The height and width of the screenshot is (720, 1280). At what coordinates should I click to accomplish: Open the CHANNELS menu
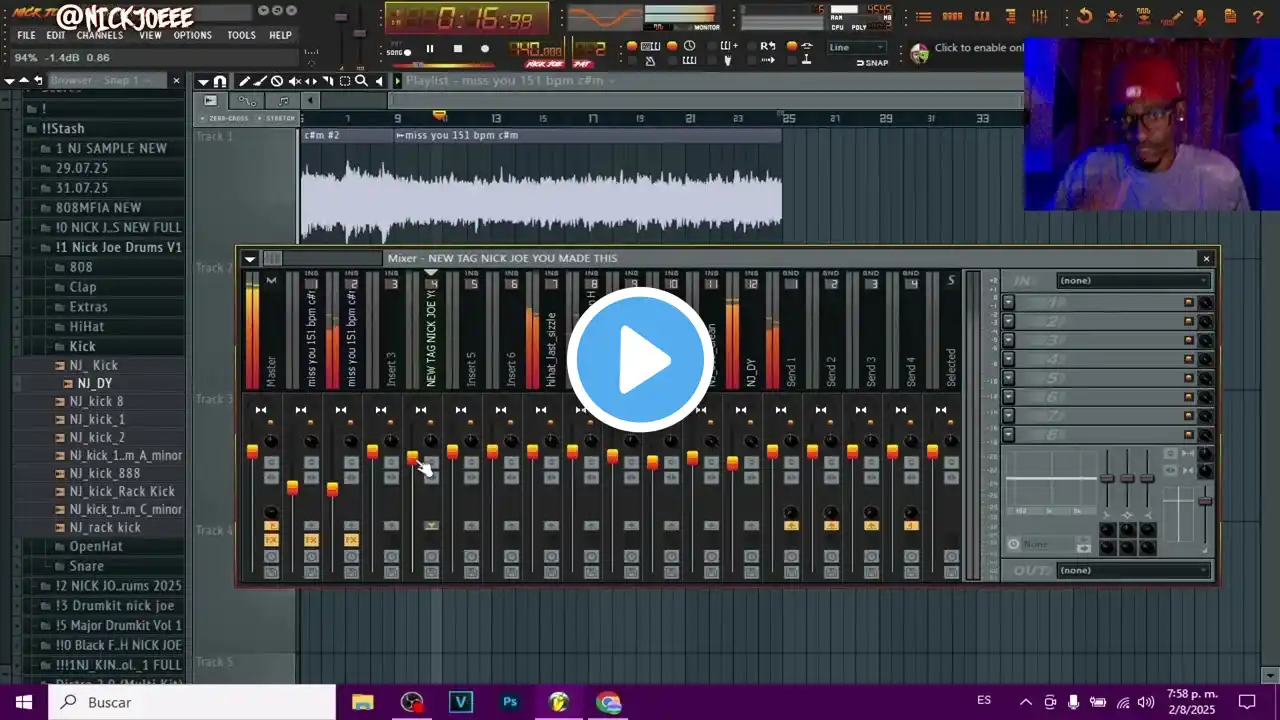tap(100, 35)
